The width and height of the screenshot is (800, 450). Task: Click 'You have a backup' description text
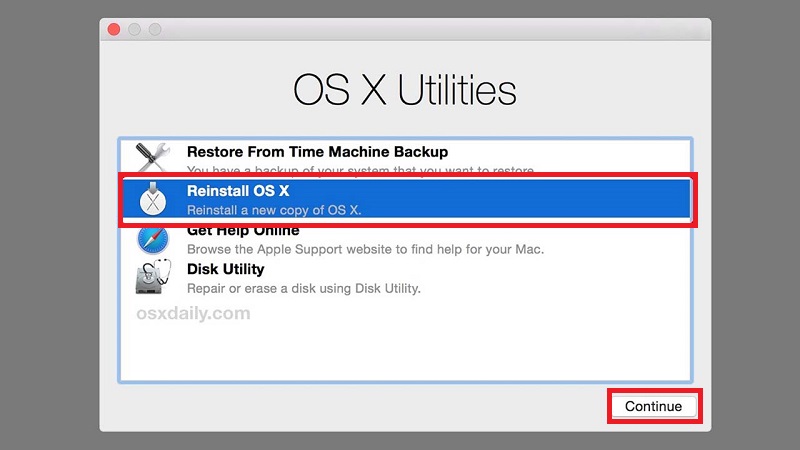click(360, 170)
